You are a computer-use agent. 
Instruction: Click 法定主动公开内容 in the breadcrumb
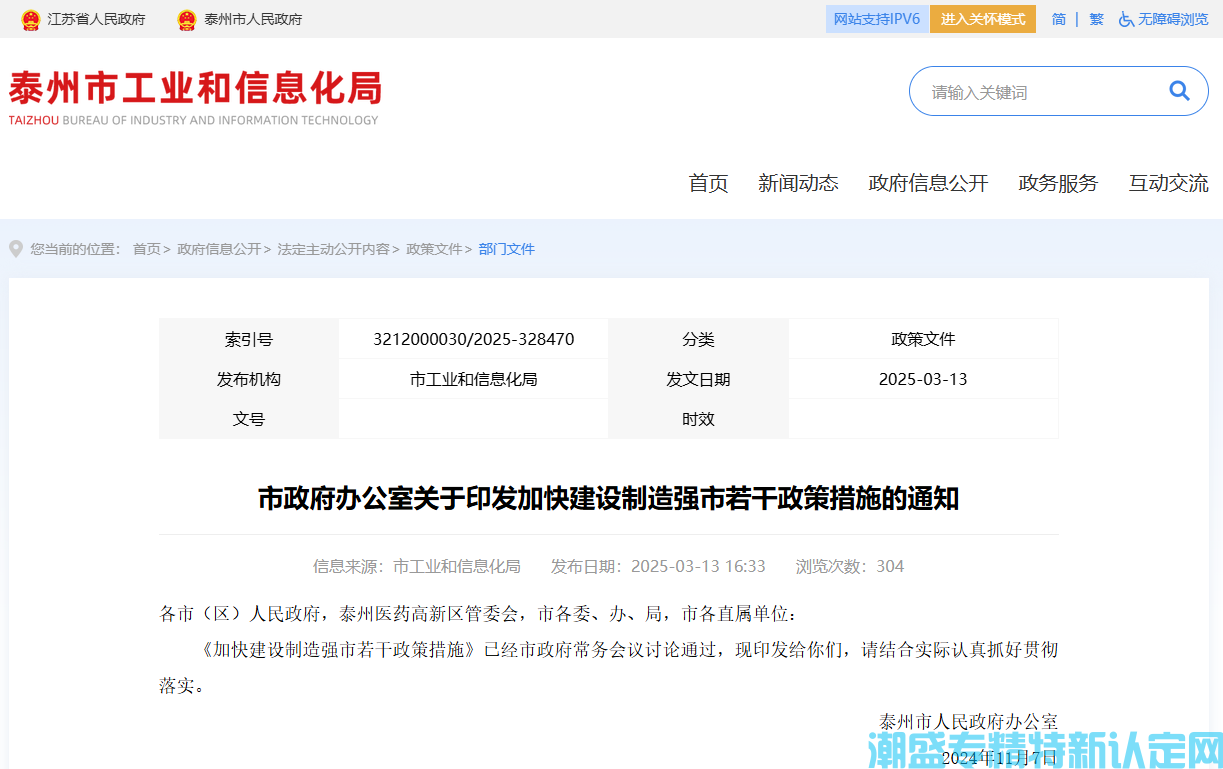pos(333,249)
